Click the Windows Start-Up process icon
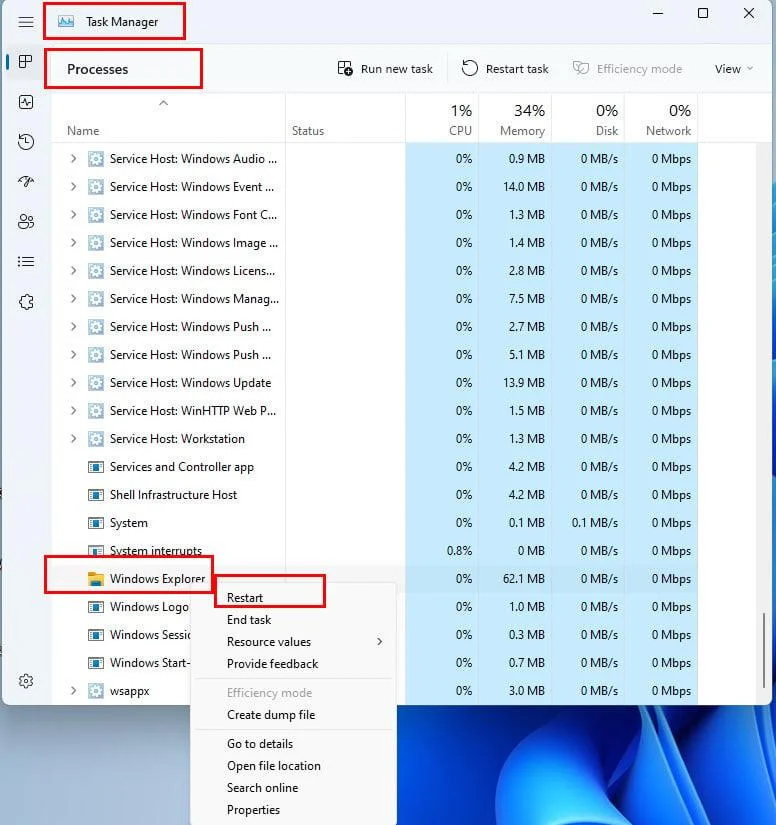Image resolution: width=776 pixels, height=825 pixels. [96, 662]
